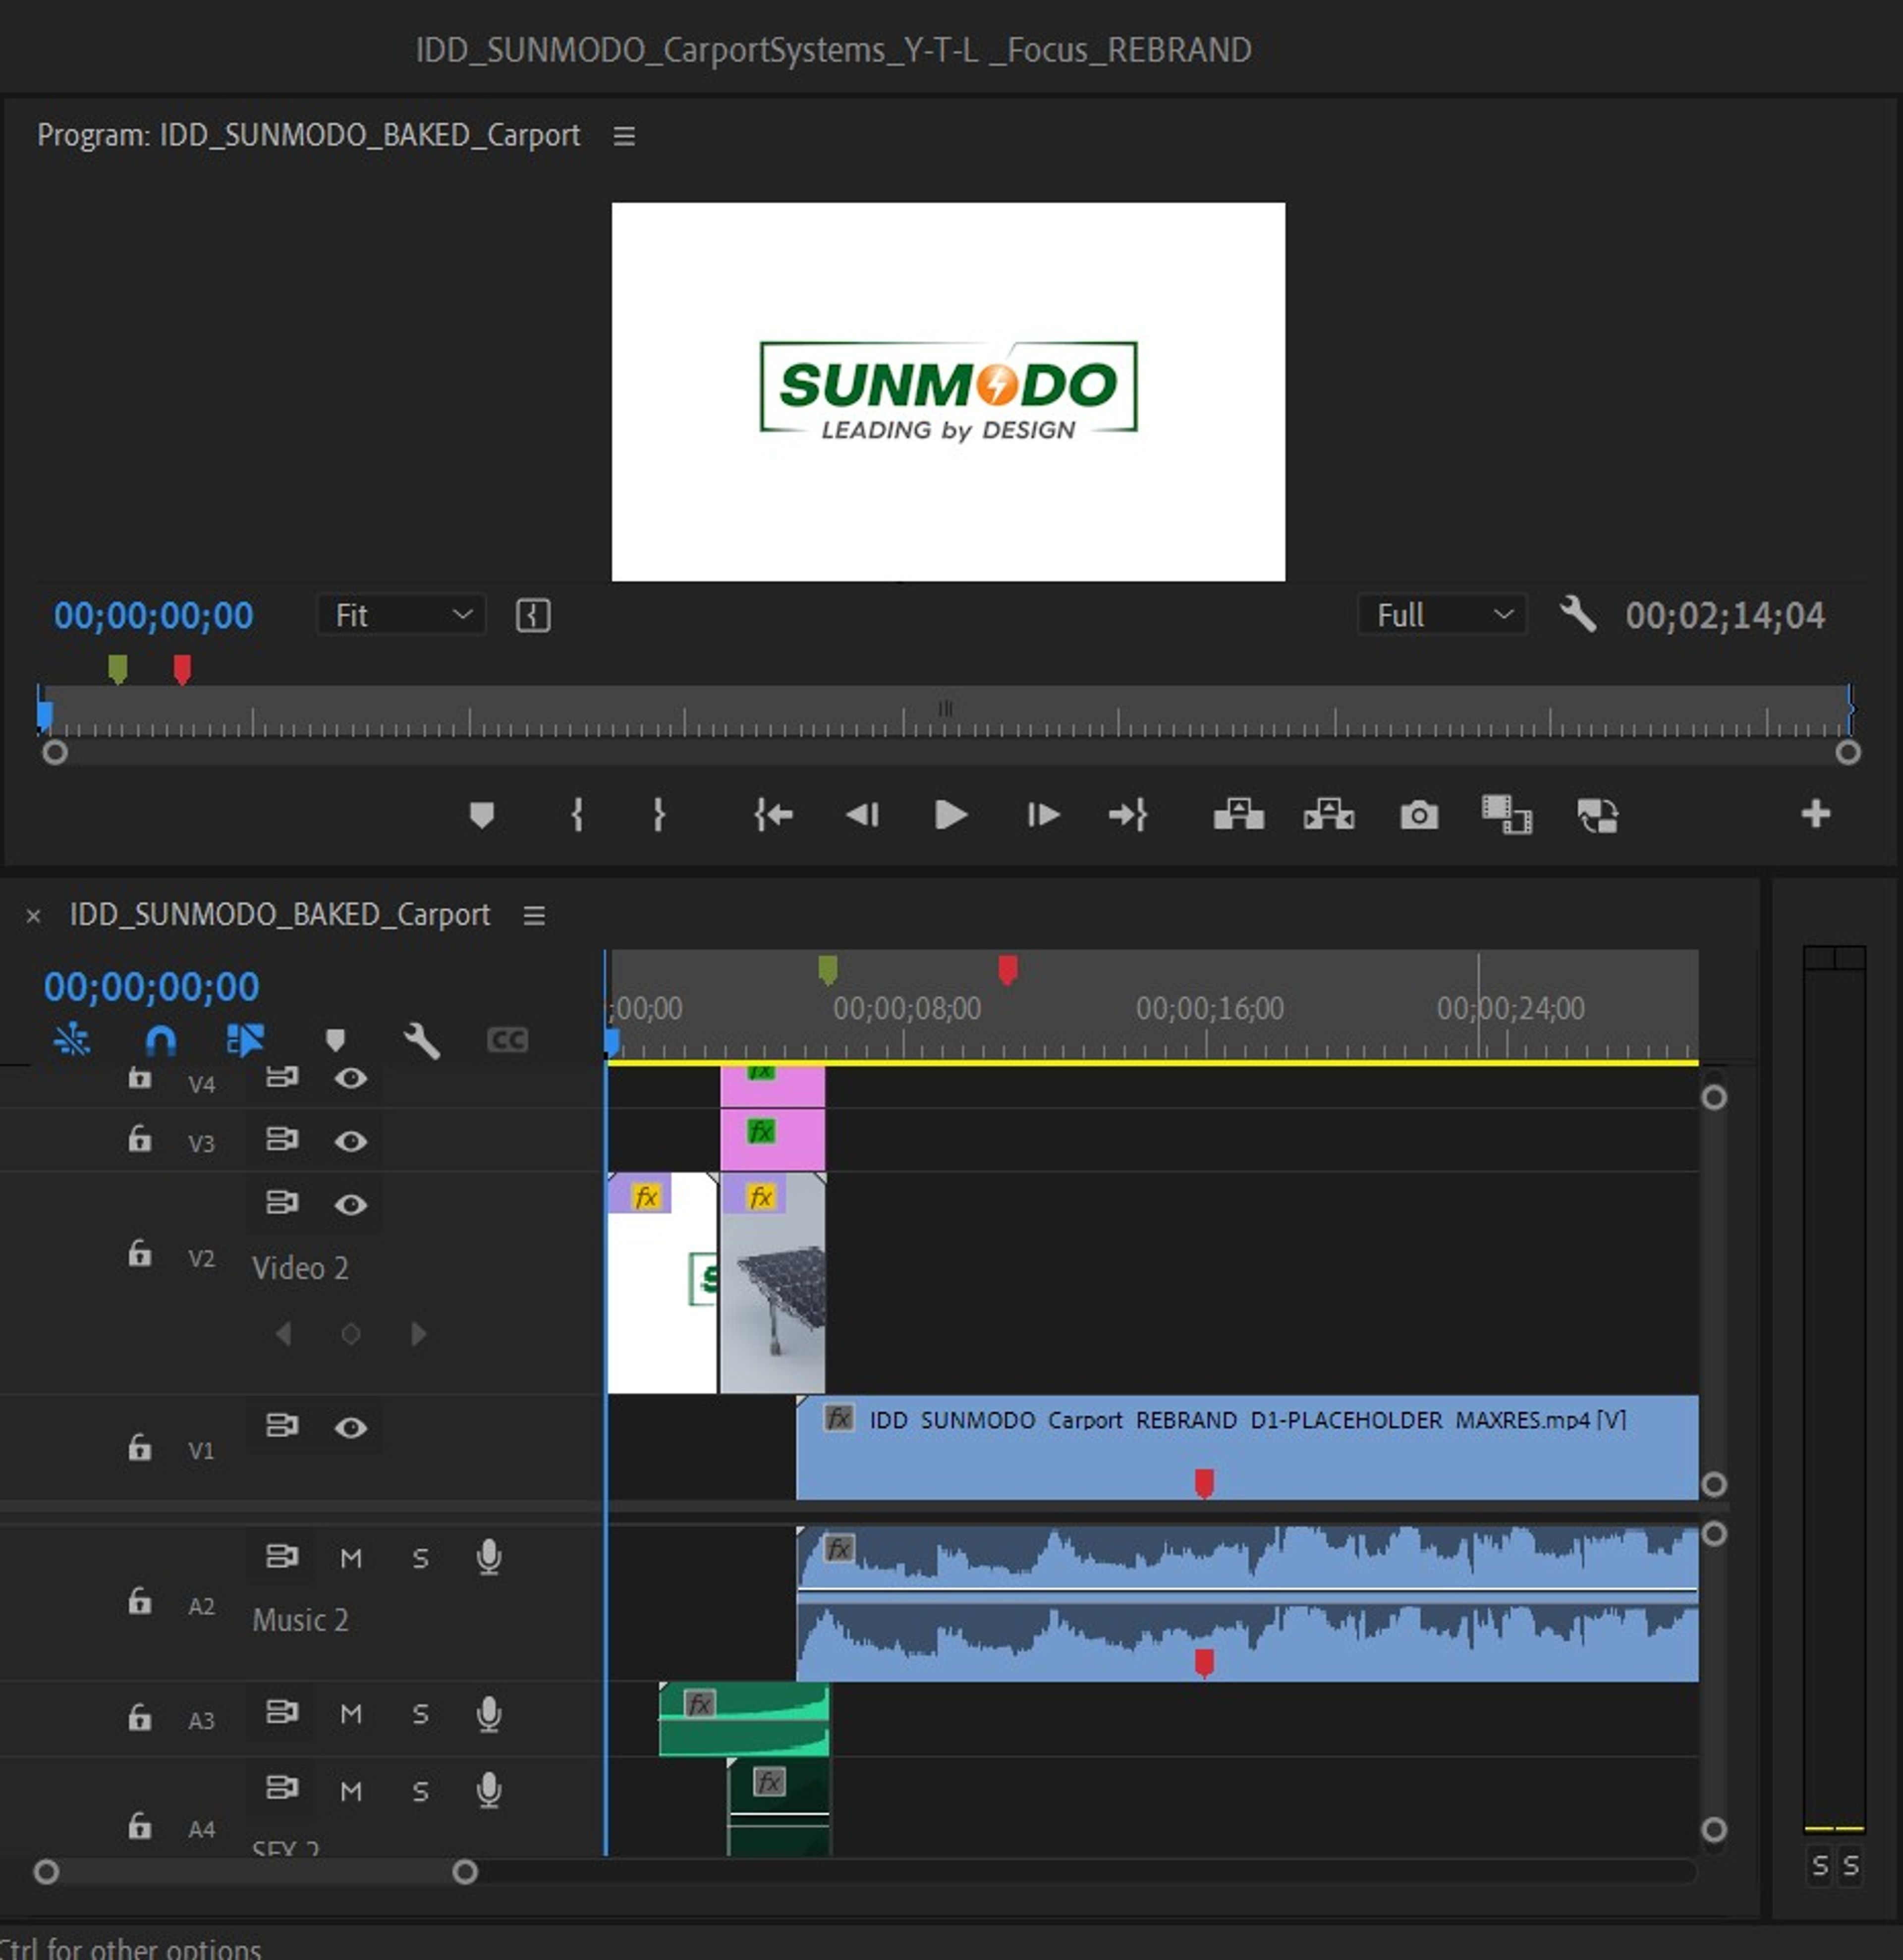Image resolution: width=1903 pixels, height=1960 pixels.
Task: Click the Program monitor current timecode field
Action: pyautogui.click(x=153, y=615)
